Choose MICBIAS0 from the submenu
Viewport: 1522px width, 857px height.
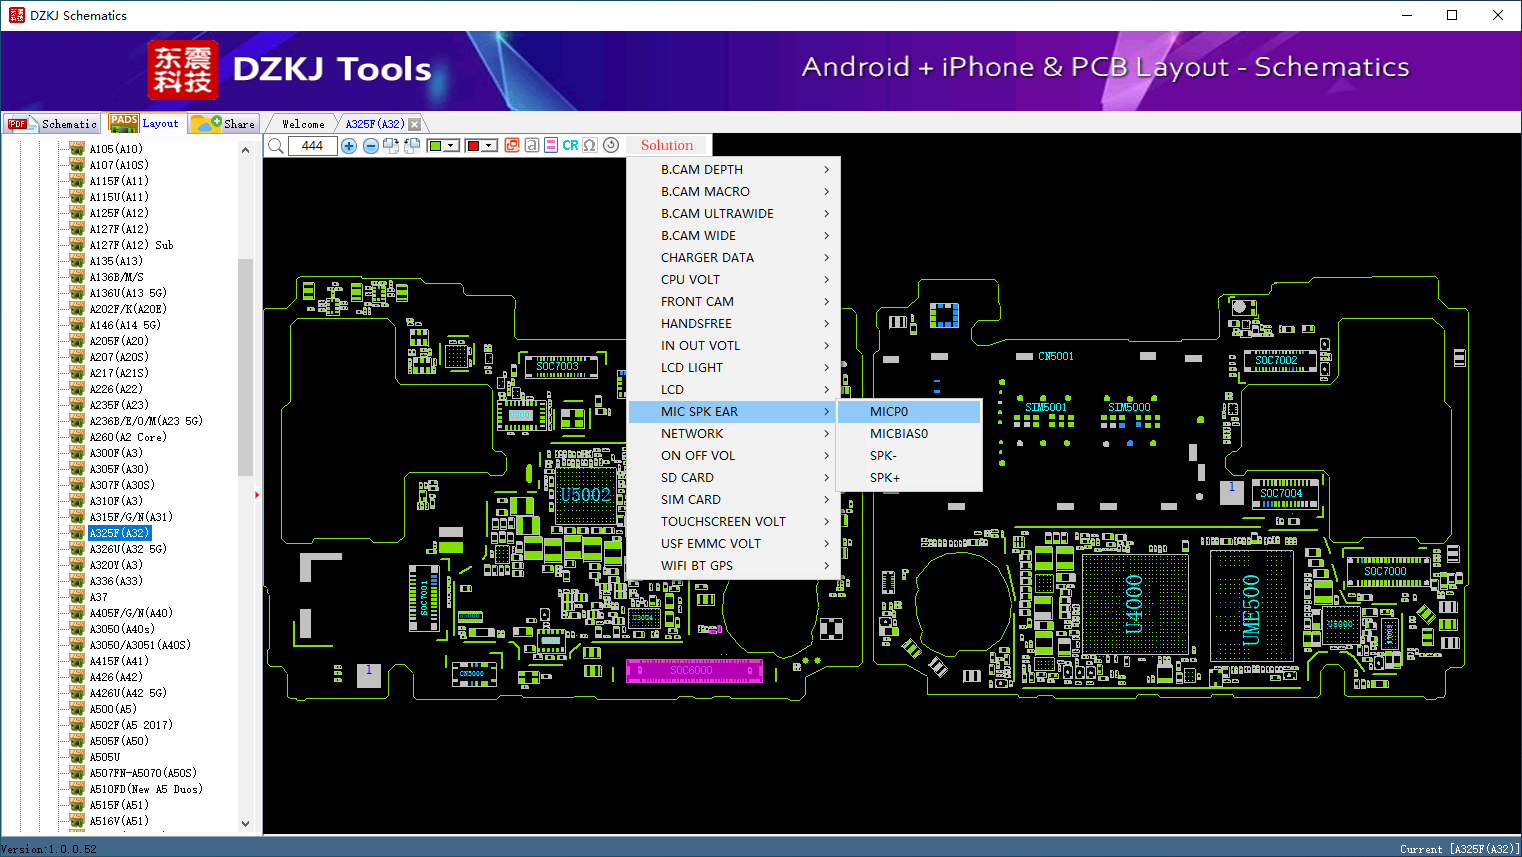click(x=909, y=434)
